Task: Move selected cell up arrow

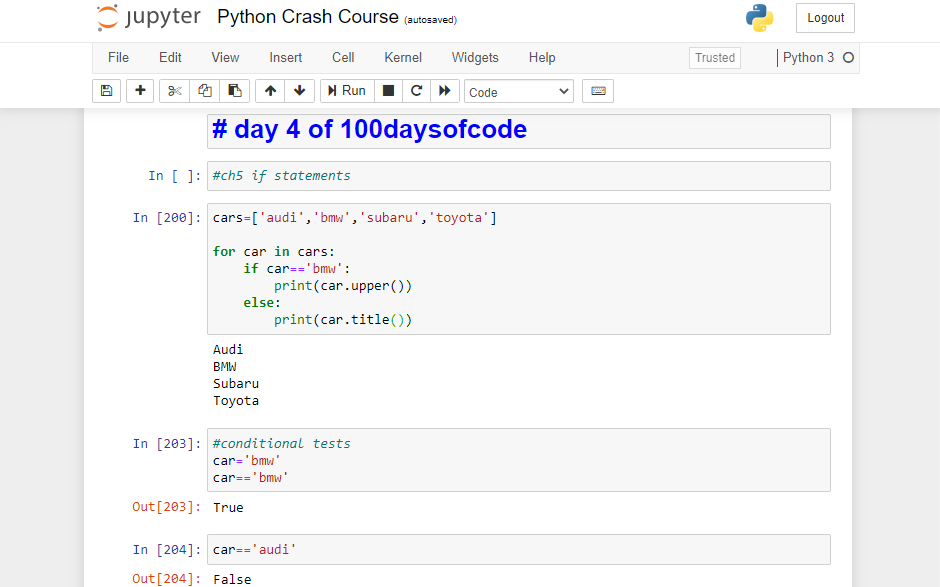Action: (270, 91)
